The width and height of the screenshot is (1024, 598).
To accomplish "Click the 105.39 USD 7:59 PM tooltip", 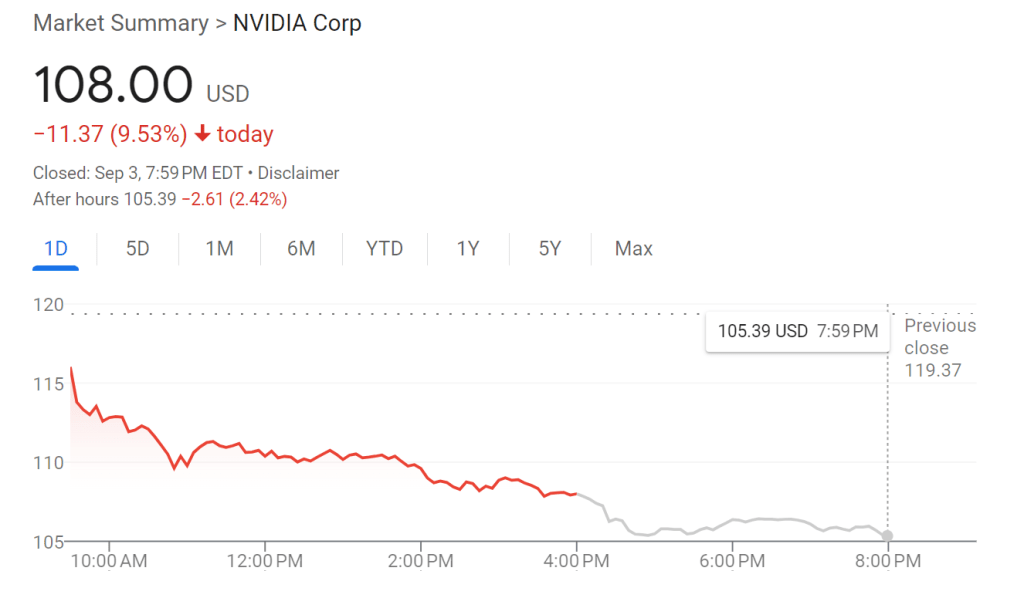I will coord(798,331).
